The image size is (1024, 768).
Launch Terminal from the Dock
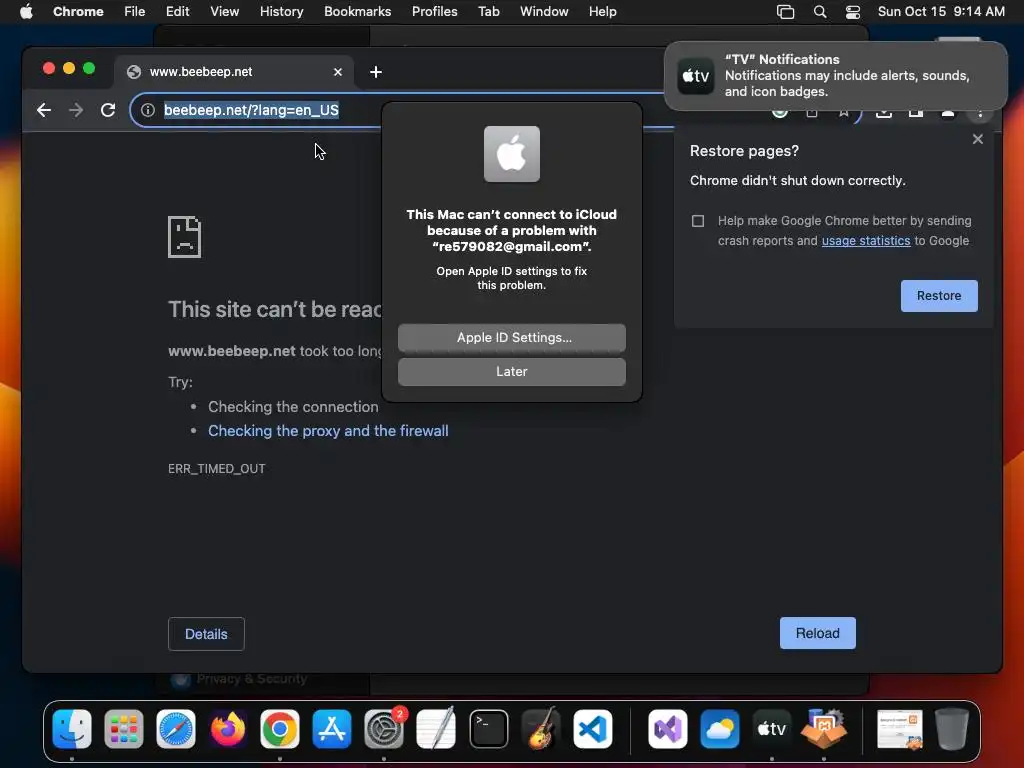488,728
